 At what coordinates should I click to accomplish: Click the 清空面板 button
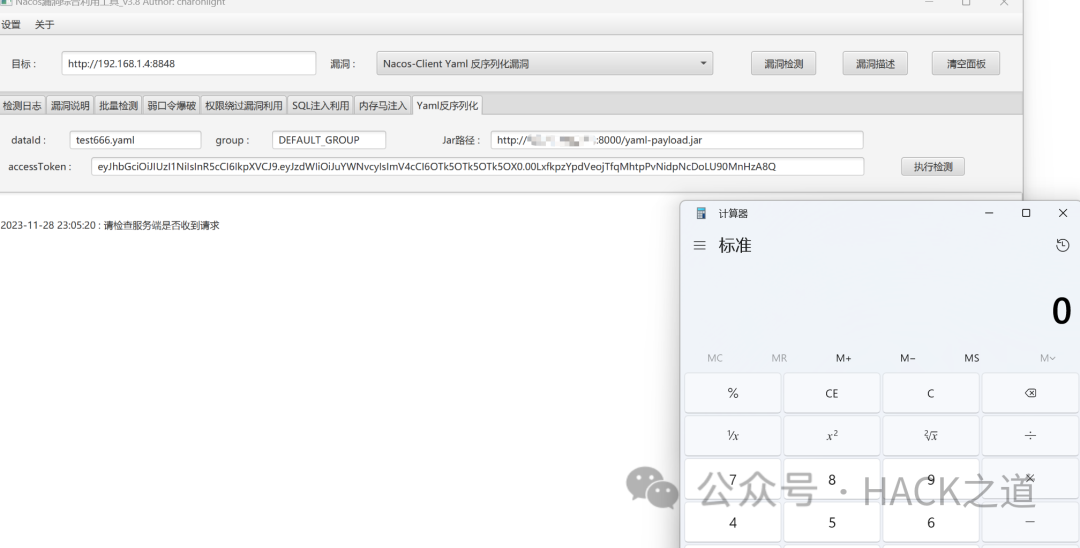(x=966, y=63)
